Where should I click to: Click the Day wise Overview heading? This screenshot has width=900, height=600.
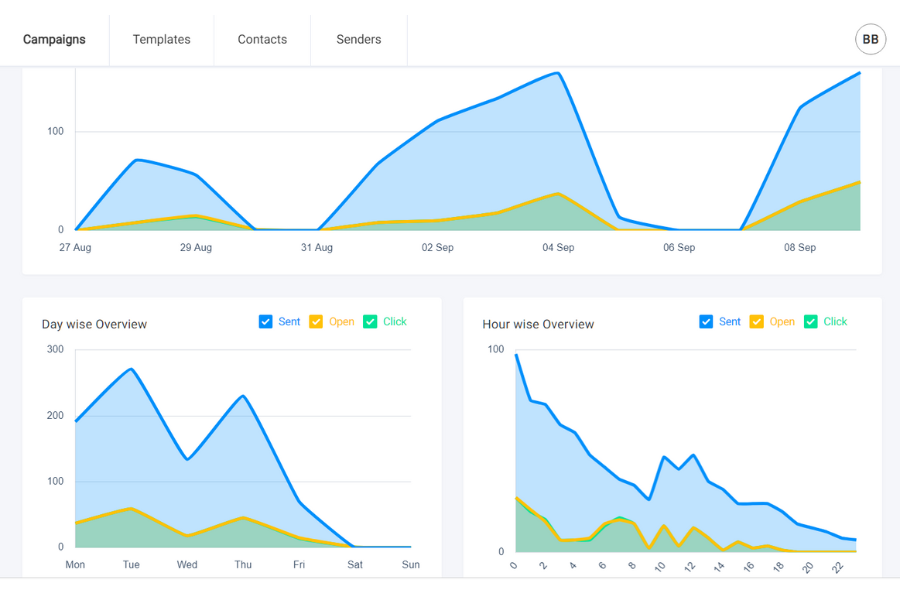(x=94, y=324)
